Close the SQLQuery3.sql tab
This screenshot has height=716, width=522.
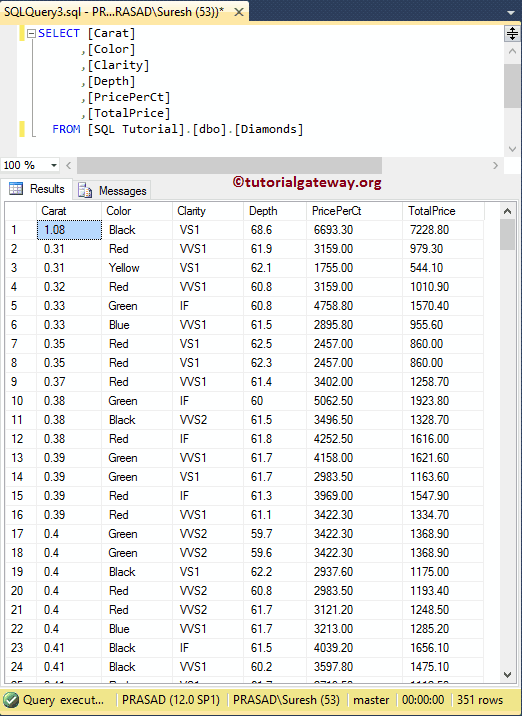[239, 12]
